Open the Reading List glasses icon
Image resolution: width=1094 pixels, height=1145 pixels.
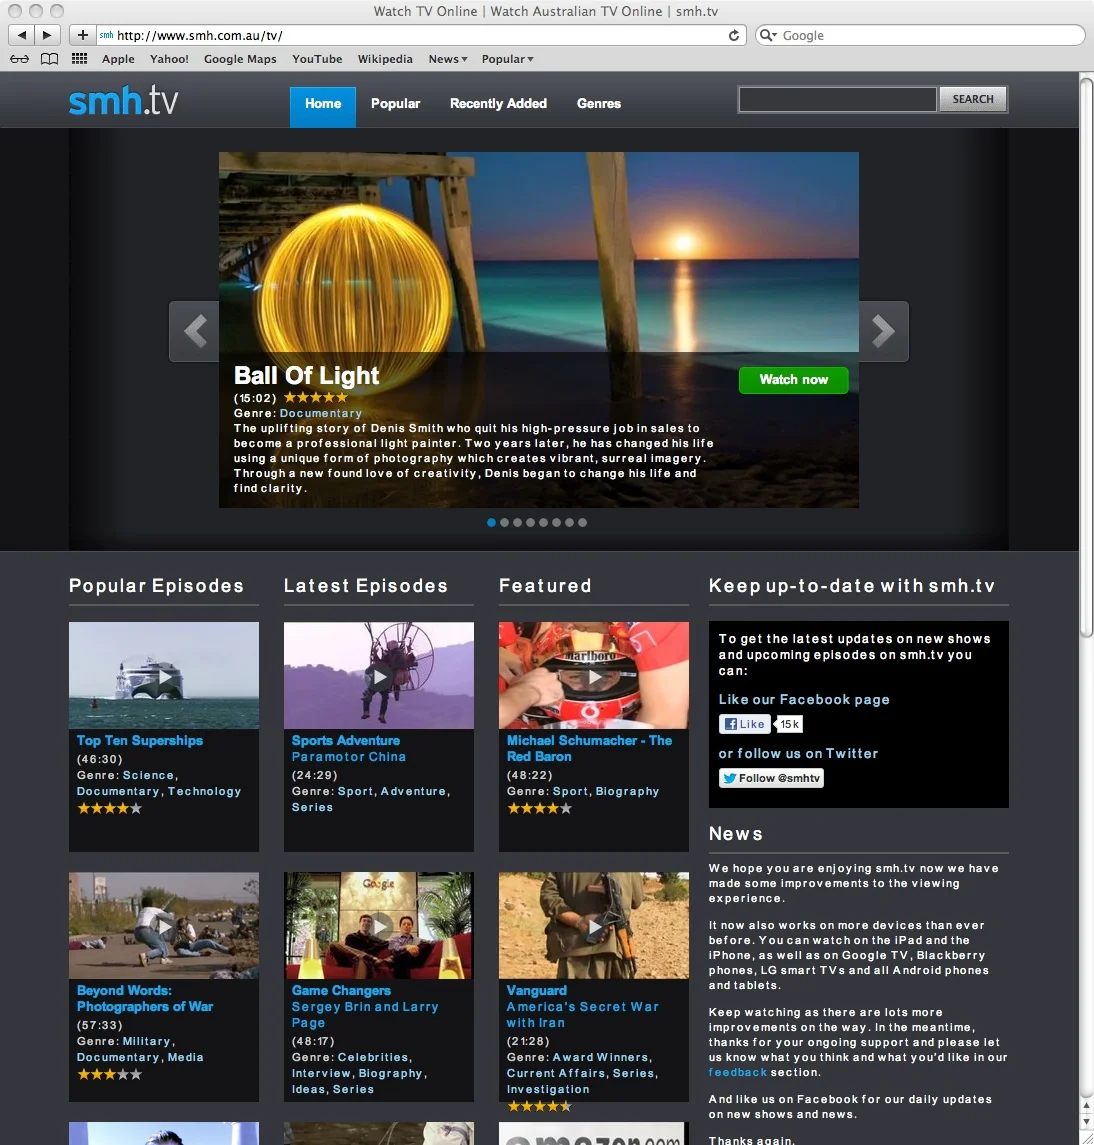click(x=20, y=59)
